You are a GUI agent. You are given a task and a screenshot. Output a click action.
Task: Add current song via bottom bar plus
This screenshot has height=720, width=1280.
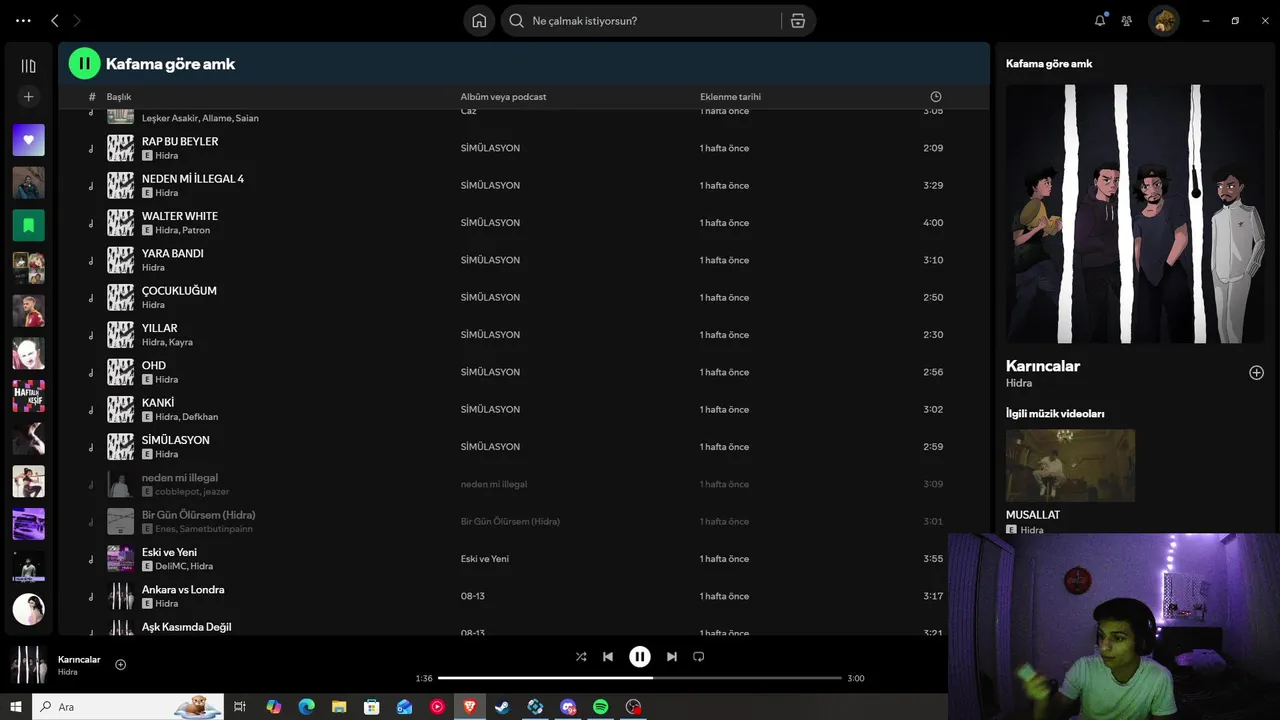pyautogui.click(x=121, y=665)
